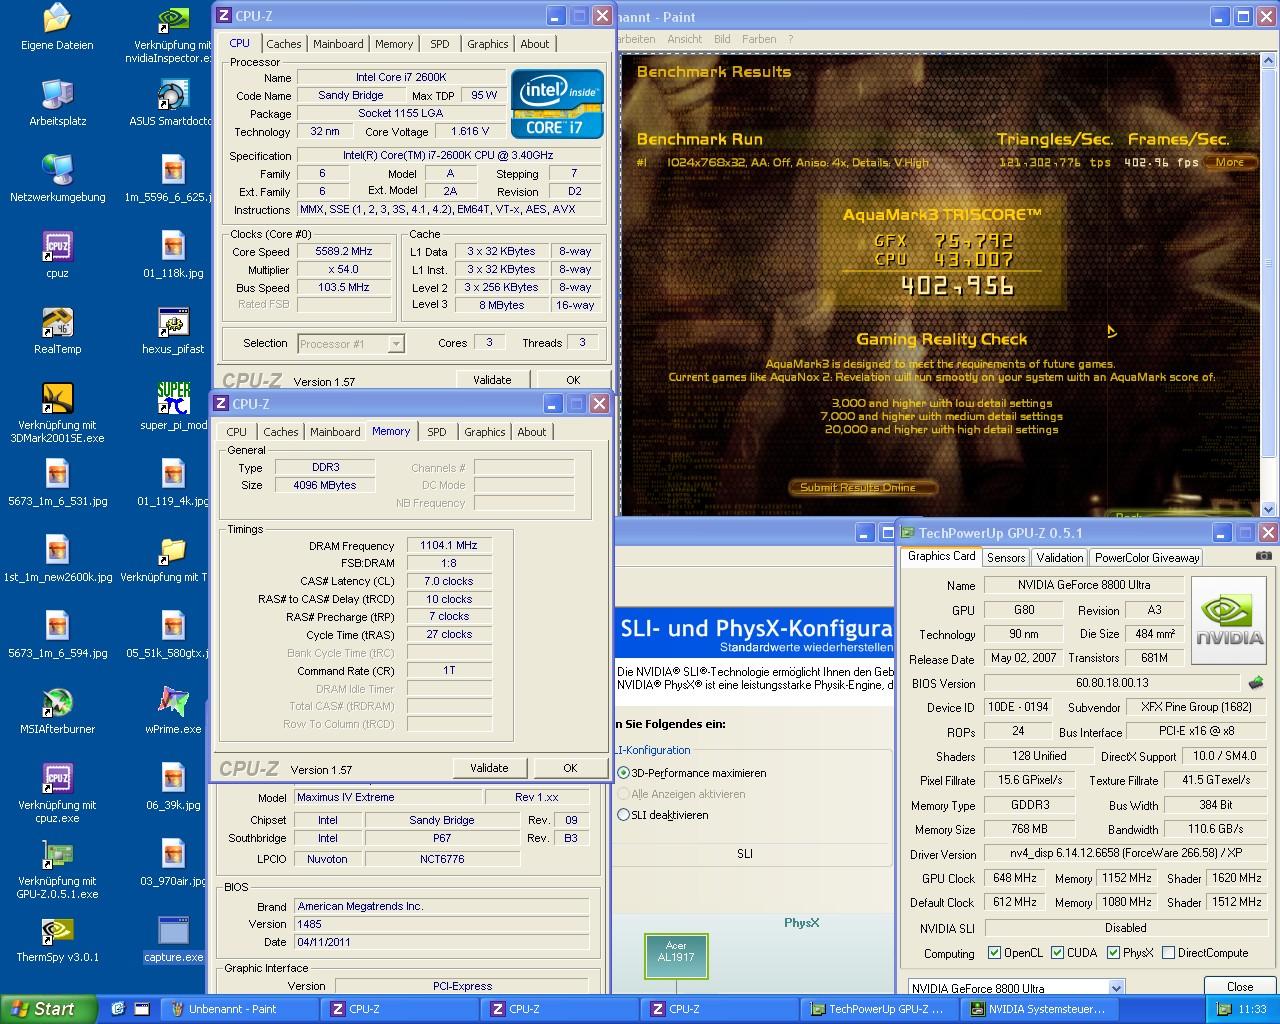
Task: Open the Windows Start menu
Action: (48, 1009)
